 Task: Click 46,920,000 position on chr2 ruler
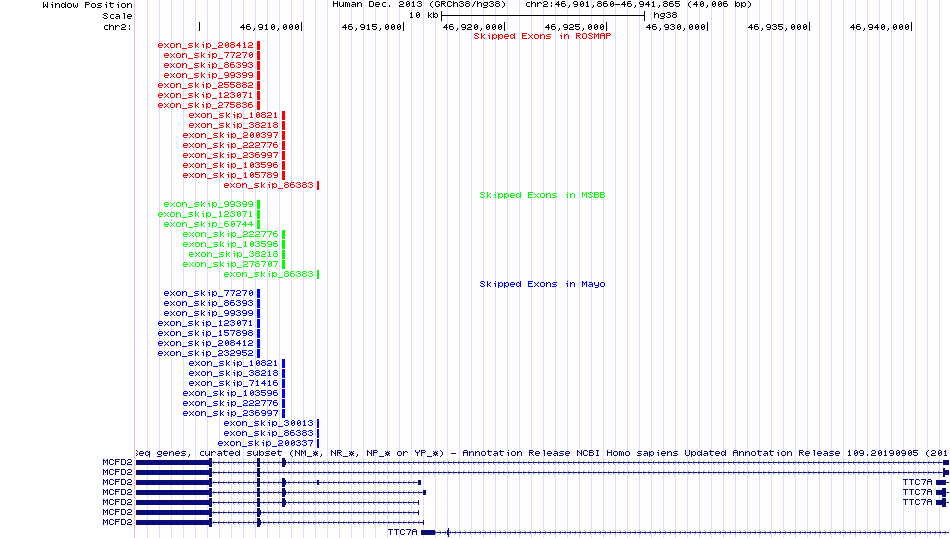tap(473, 27)
